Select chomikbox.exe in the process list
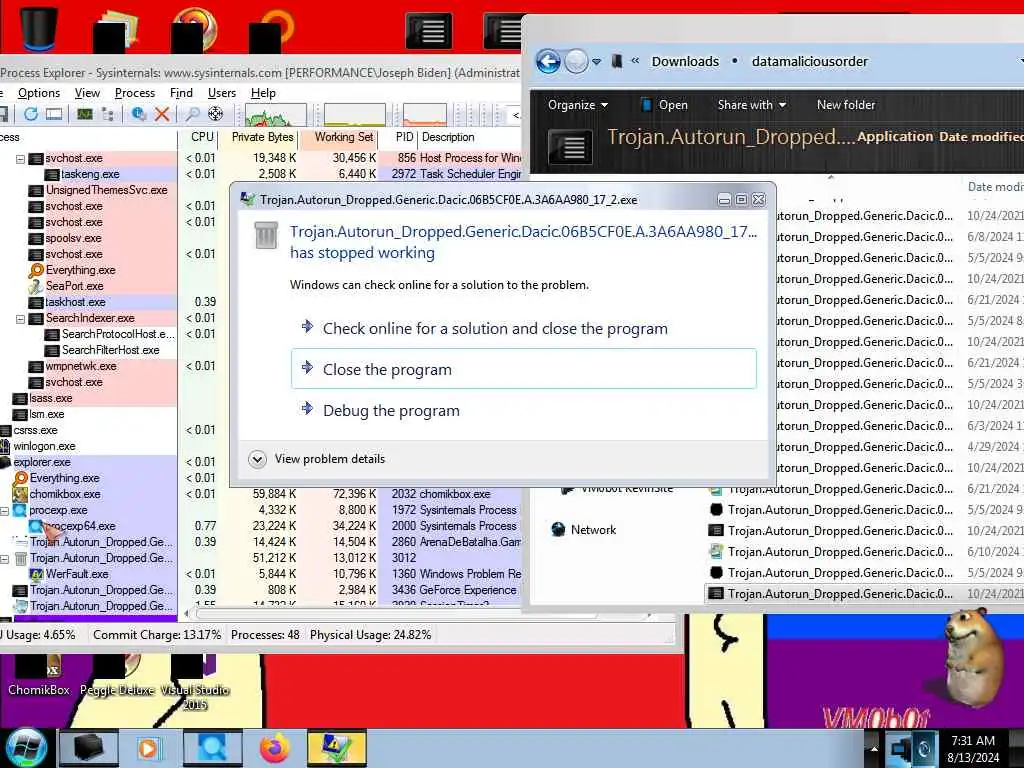The image size is (1024, 768). pos(65,494)
